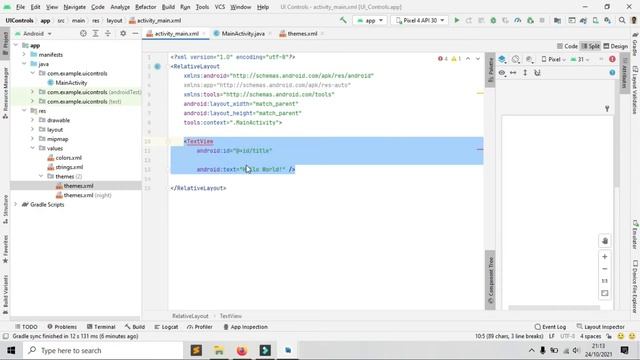Open Layout Inspector
Image resolution: width=640 pixels, height=360 pixels.
(x=600, y=327)
